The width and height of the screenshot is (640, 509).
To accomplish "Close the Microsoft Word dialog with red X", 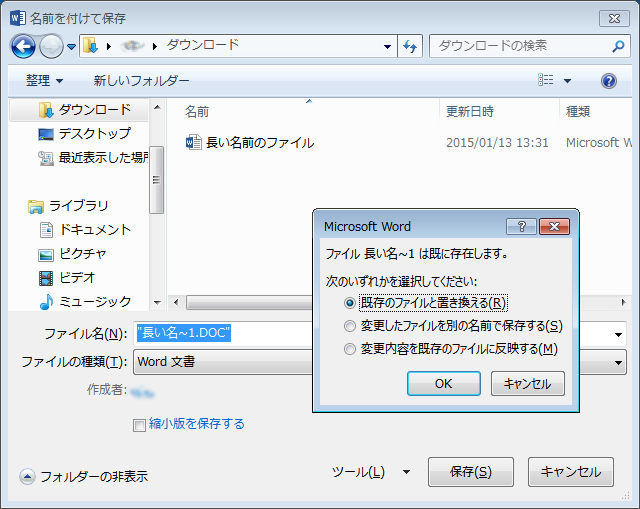I will click(554, 227).
